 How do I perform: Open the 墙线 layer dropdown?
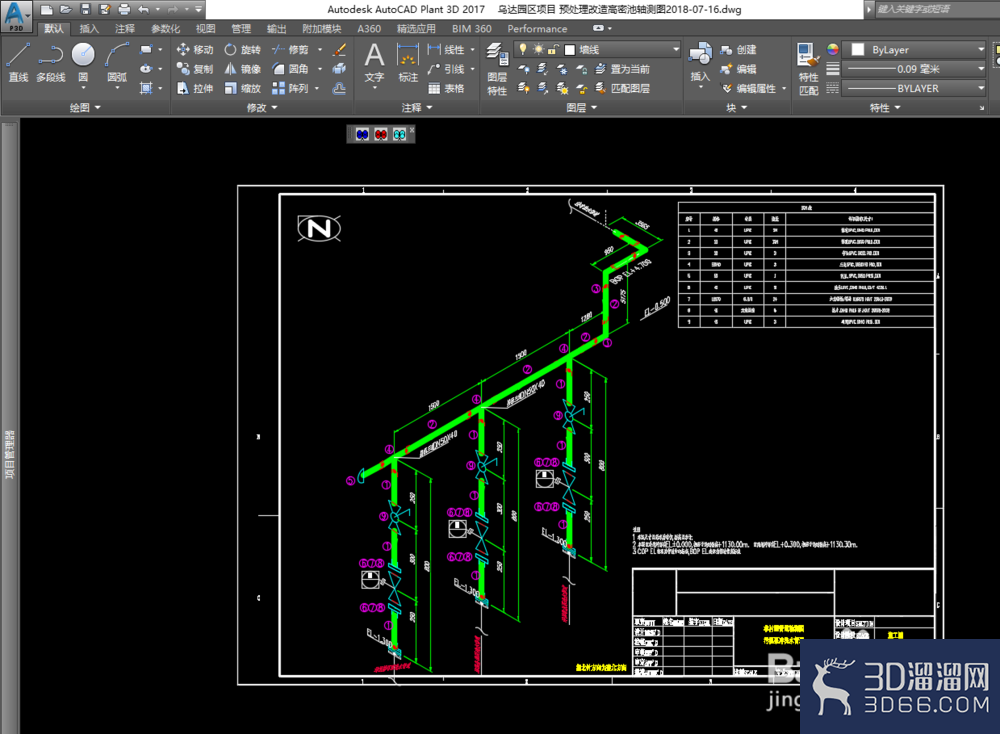click(x=675, y=49)
